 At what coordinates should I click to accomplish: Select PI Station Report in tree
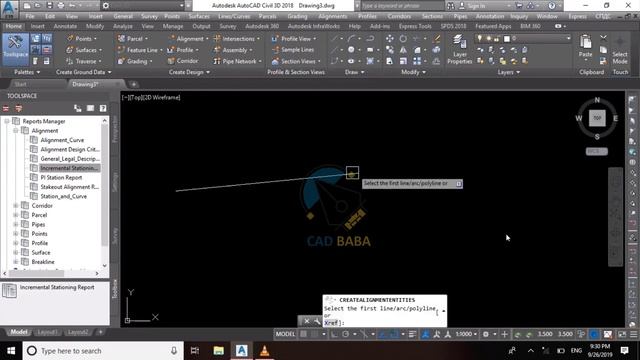click(x=61, y=178)
